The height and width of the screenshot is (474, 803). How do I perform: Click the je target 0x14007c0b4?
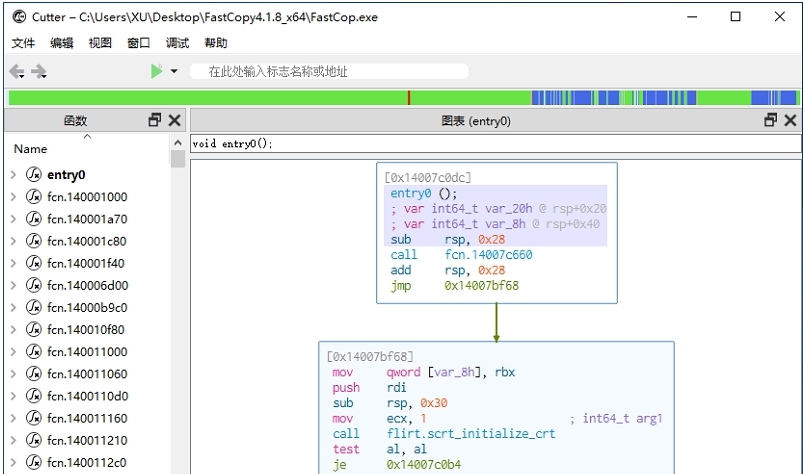click(x=424, y=464)
